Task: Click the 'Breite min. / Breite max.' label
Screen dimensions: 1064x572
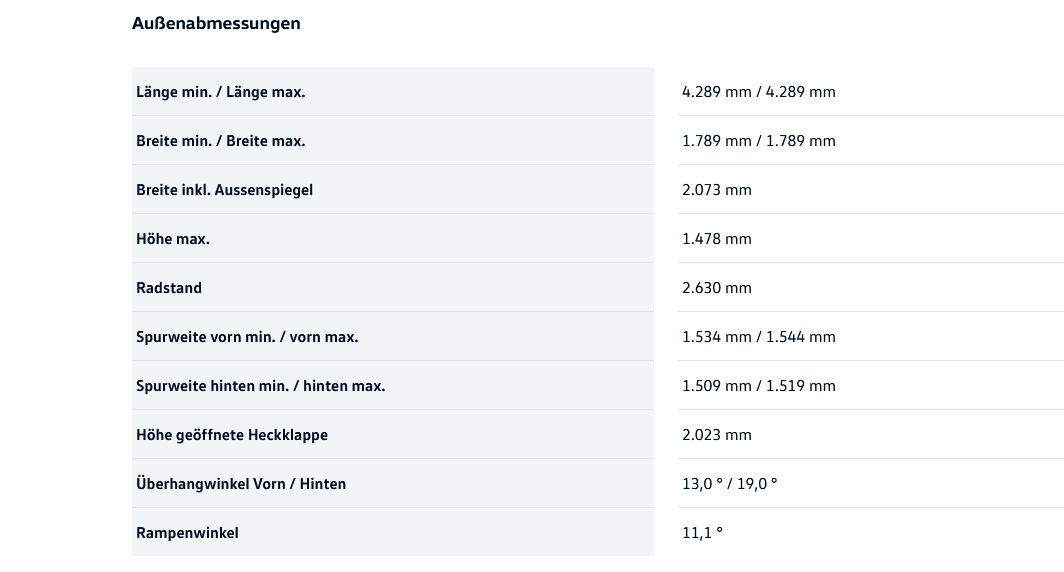Action: point(221,141)
